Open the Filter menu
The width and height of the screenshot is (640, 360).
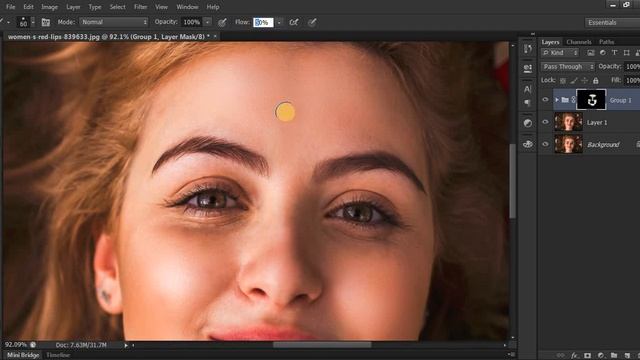click(x=140, y=7)
